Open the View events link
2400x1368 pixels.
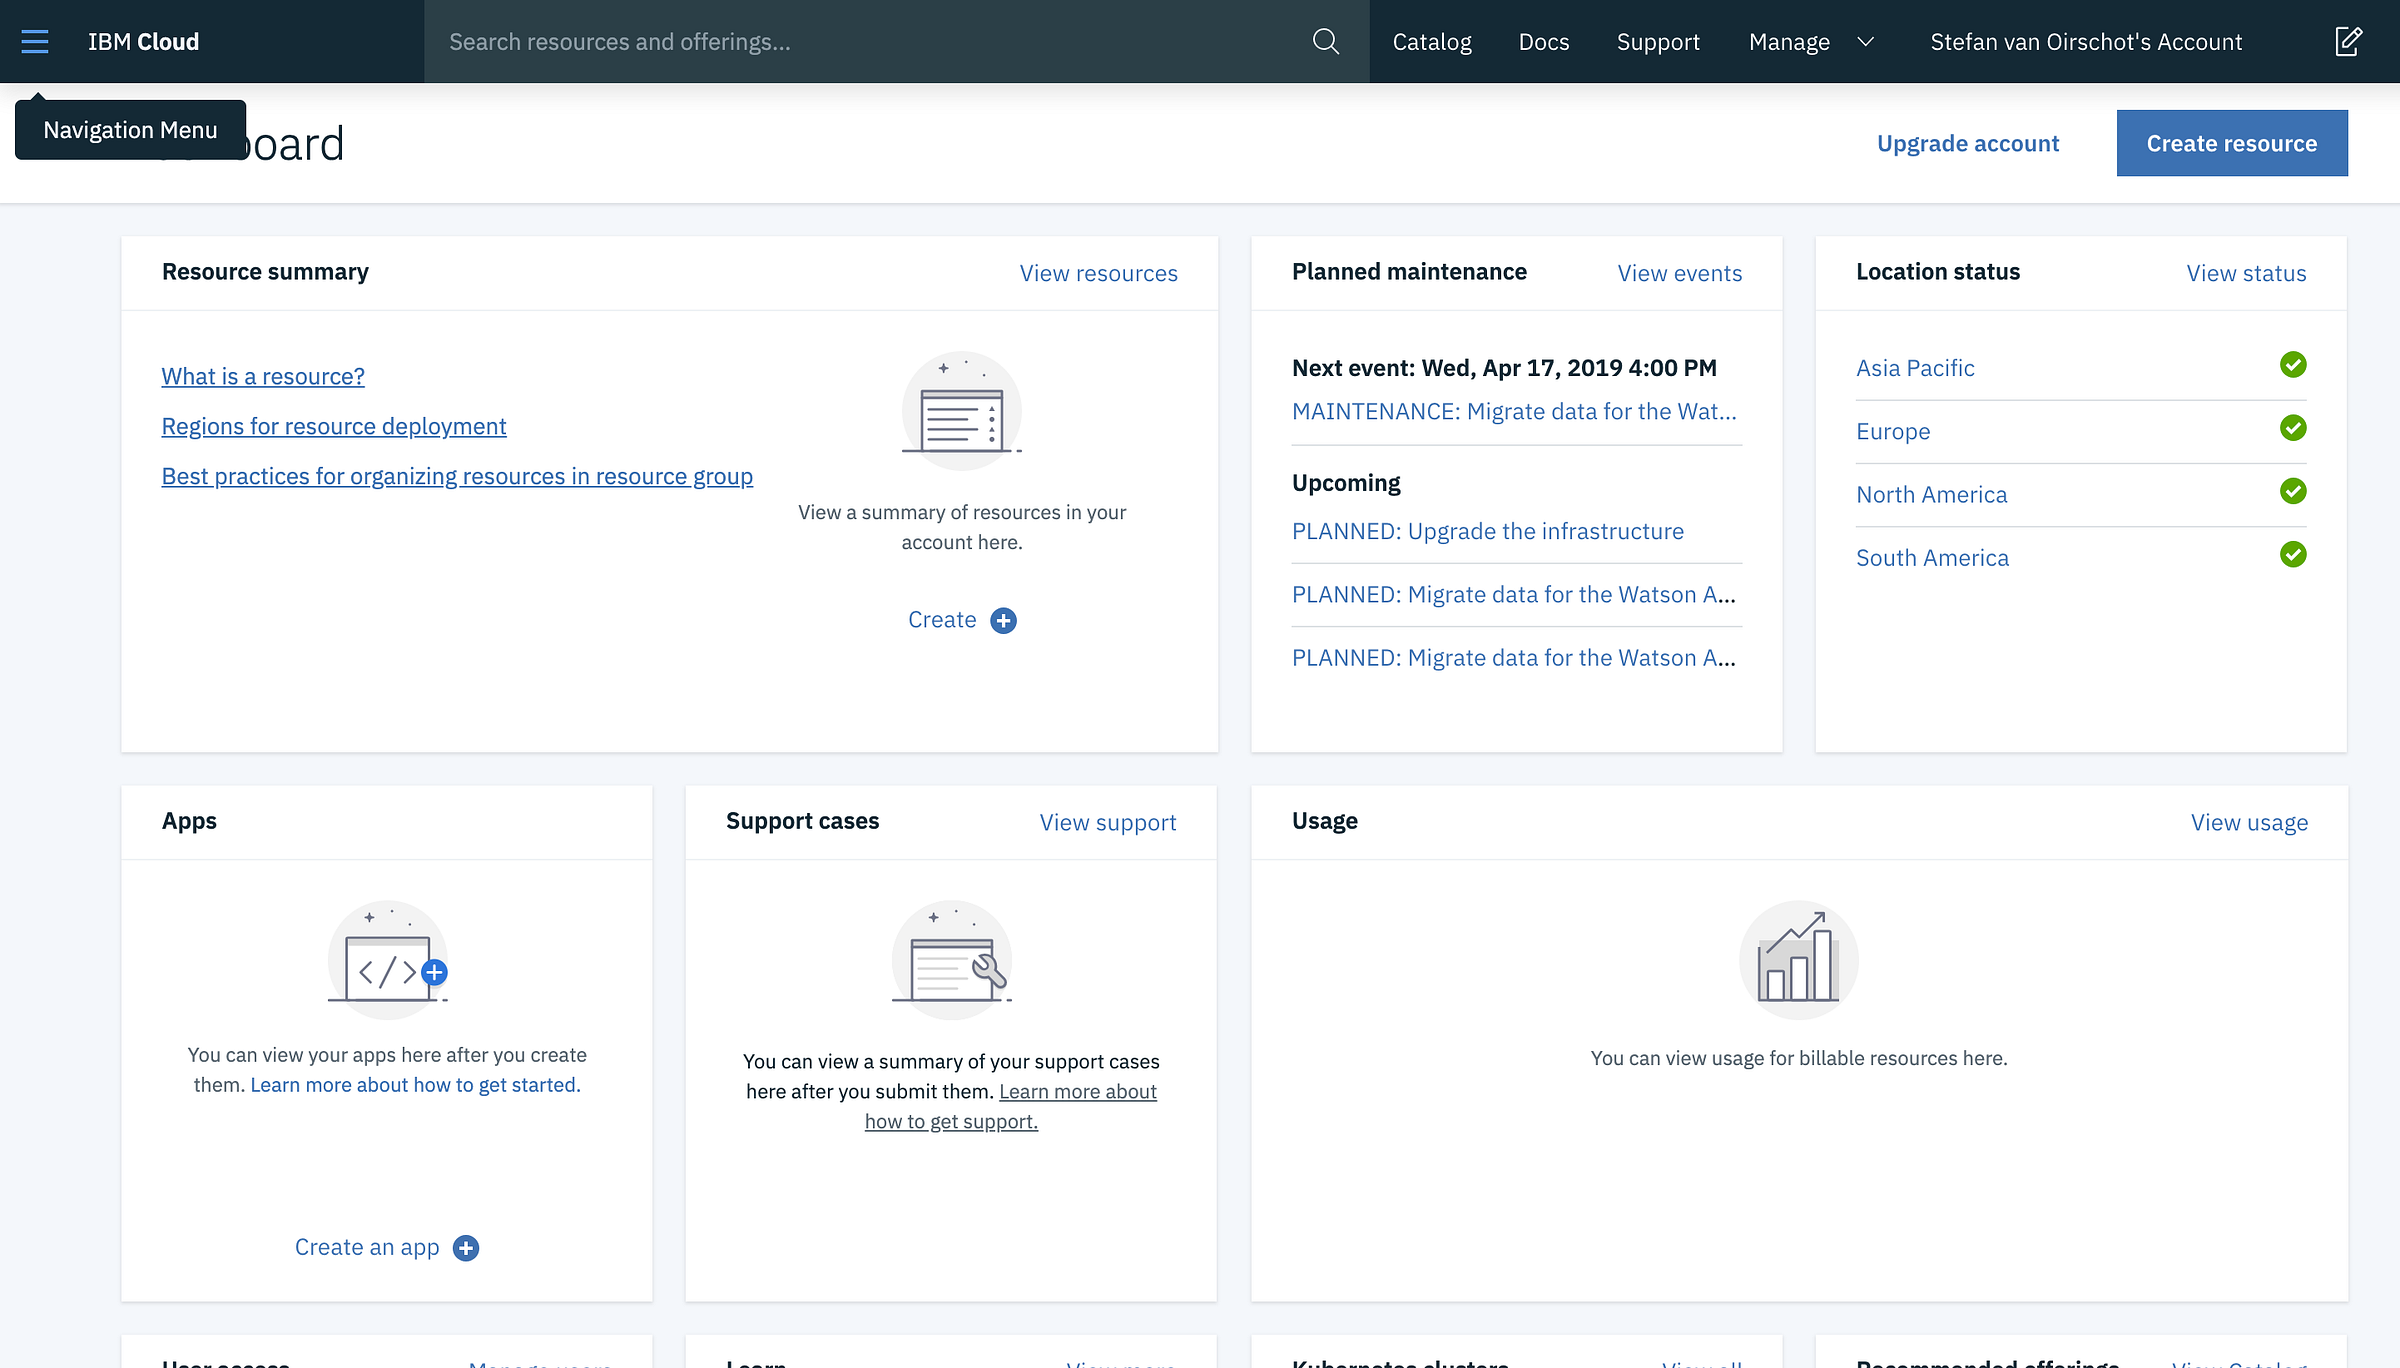coord(1679,273)
